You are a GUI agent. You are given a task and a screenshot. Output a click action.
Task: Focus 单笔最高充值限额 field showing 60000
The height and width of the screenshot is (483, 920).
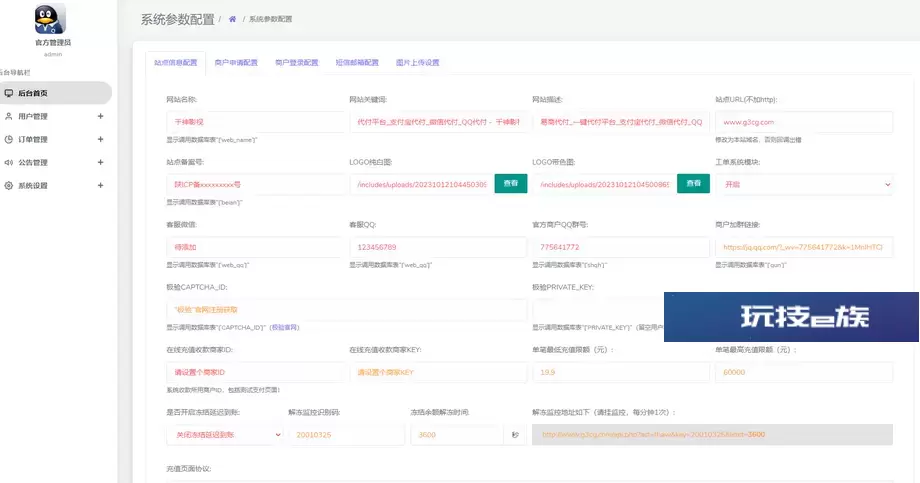pyautogui.click(x=804, y=372)
